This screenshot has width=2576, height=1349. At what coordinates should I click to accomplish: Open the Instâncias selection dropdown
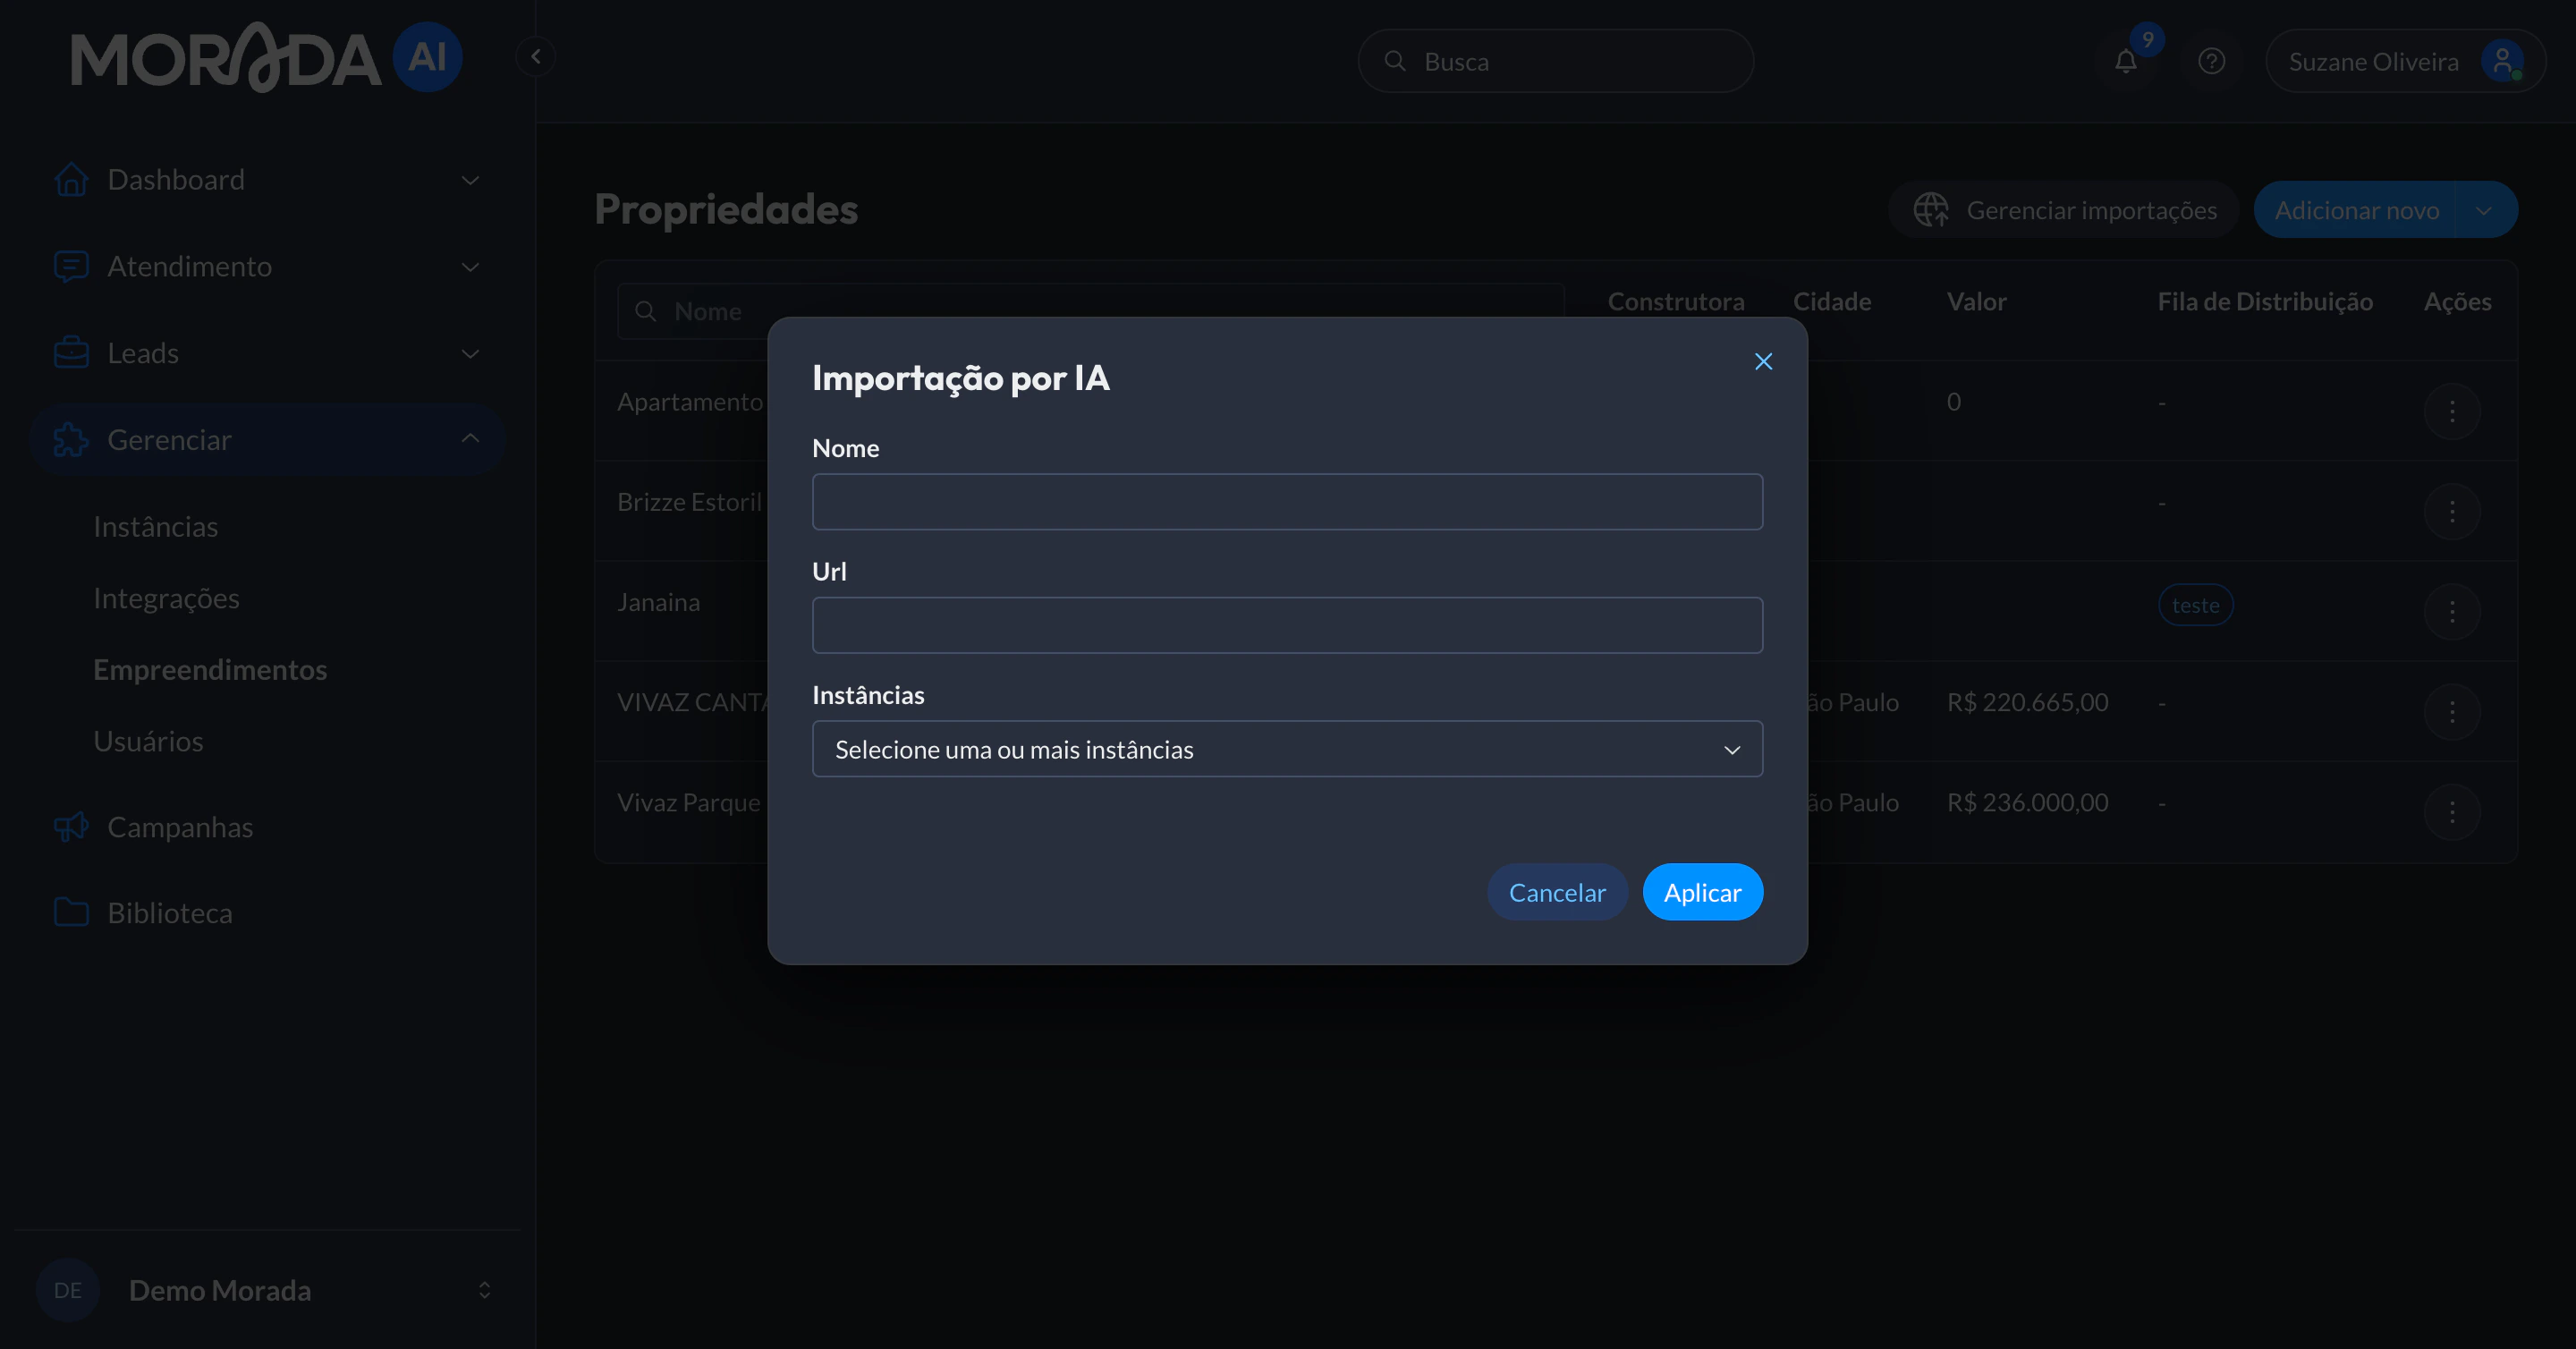[x=1286, y=749]
